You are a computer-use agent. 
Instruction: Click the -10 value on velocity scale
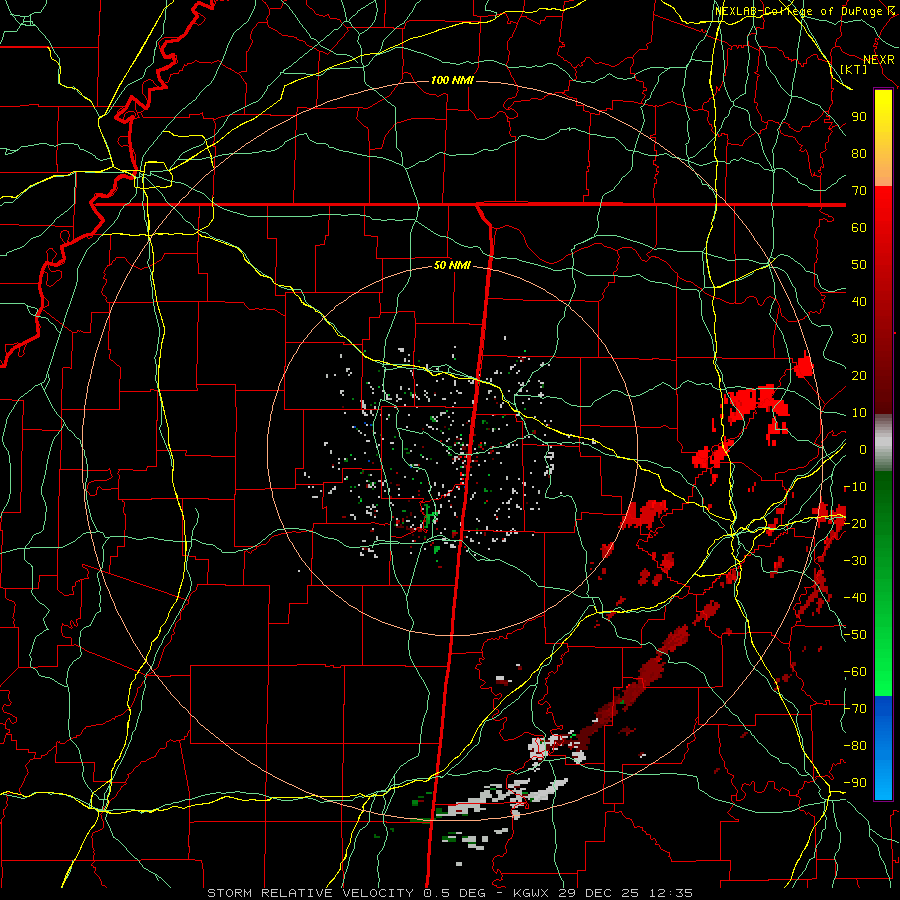pyautogui.click(x=855, y=487)
